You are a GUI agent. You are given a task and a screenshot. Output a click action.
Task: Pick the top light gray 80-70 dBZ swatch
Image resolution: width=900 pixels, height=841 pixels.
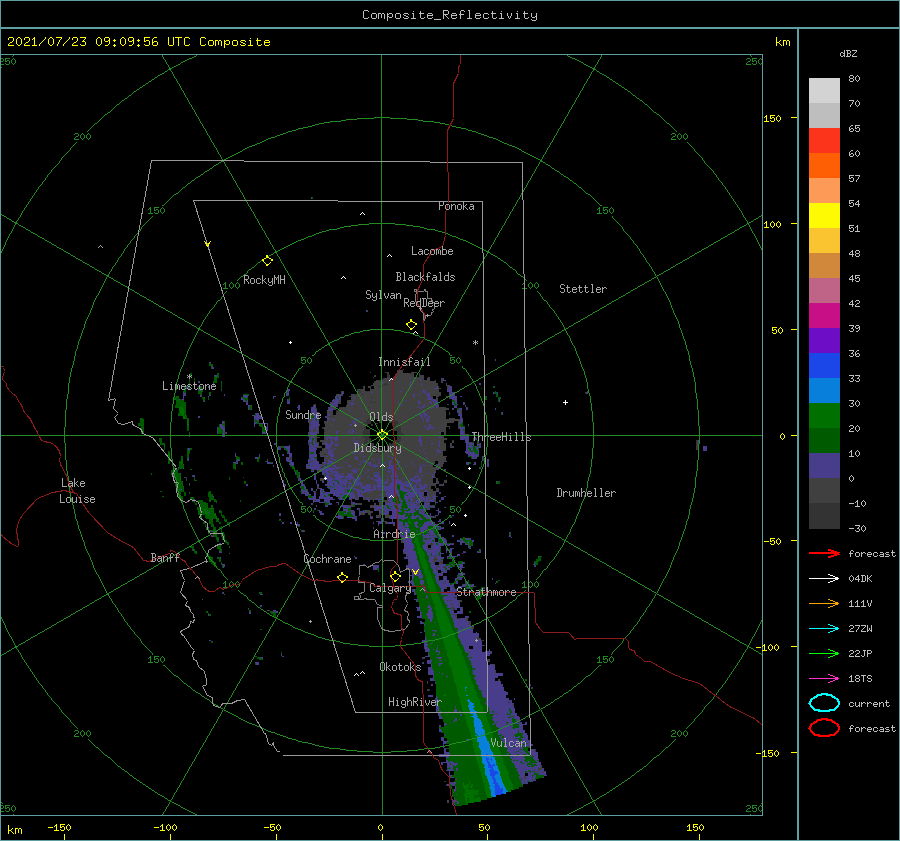[x=824, y=90]
